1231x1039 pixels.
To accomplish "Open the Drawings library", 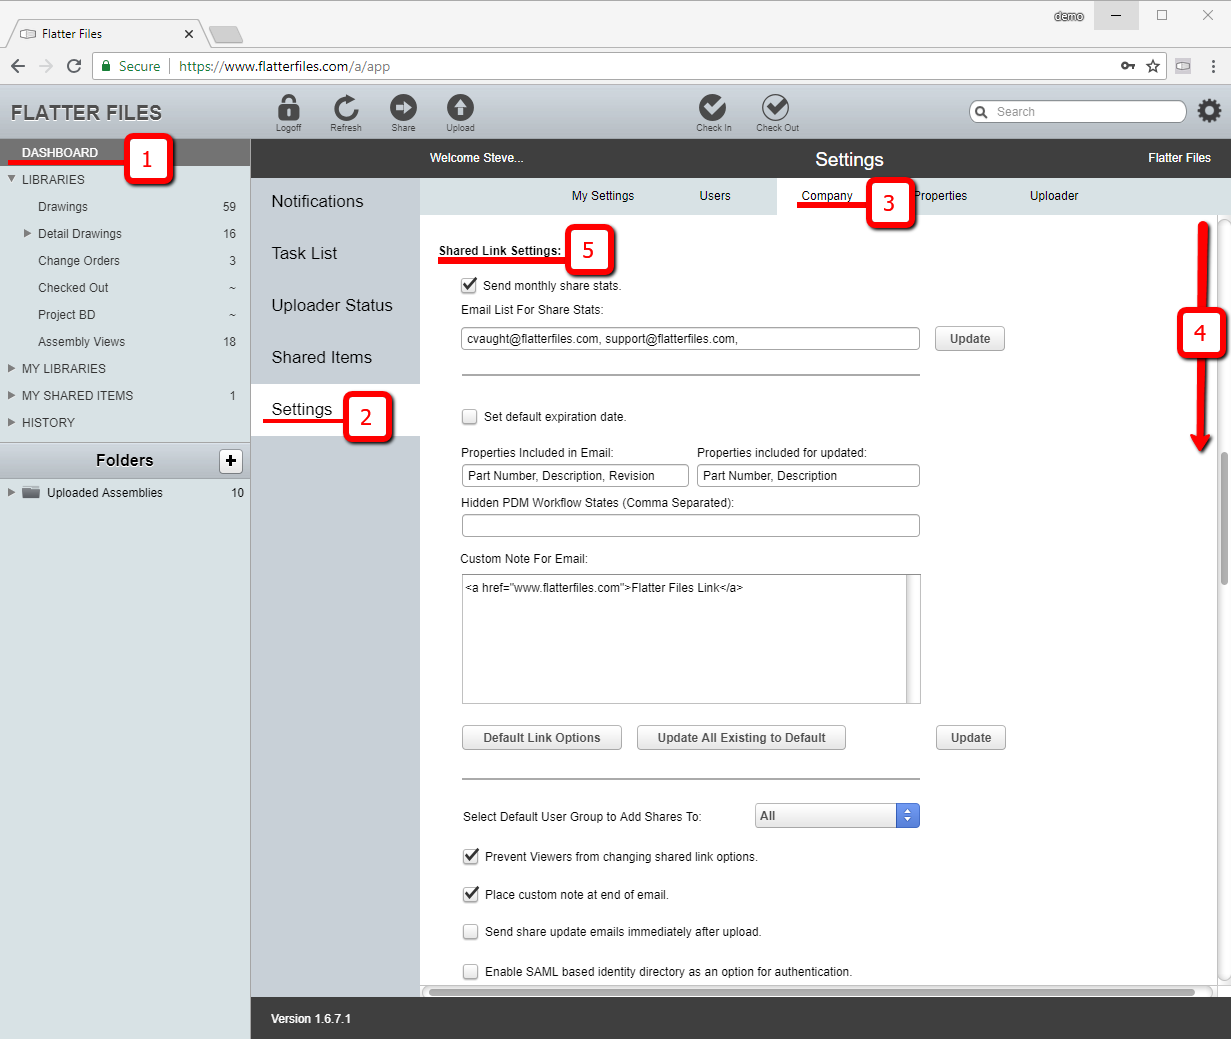I will pyautogui.click(x=63, y=206).
